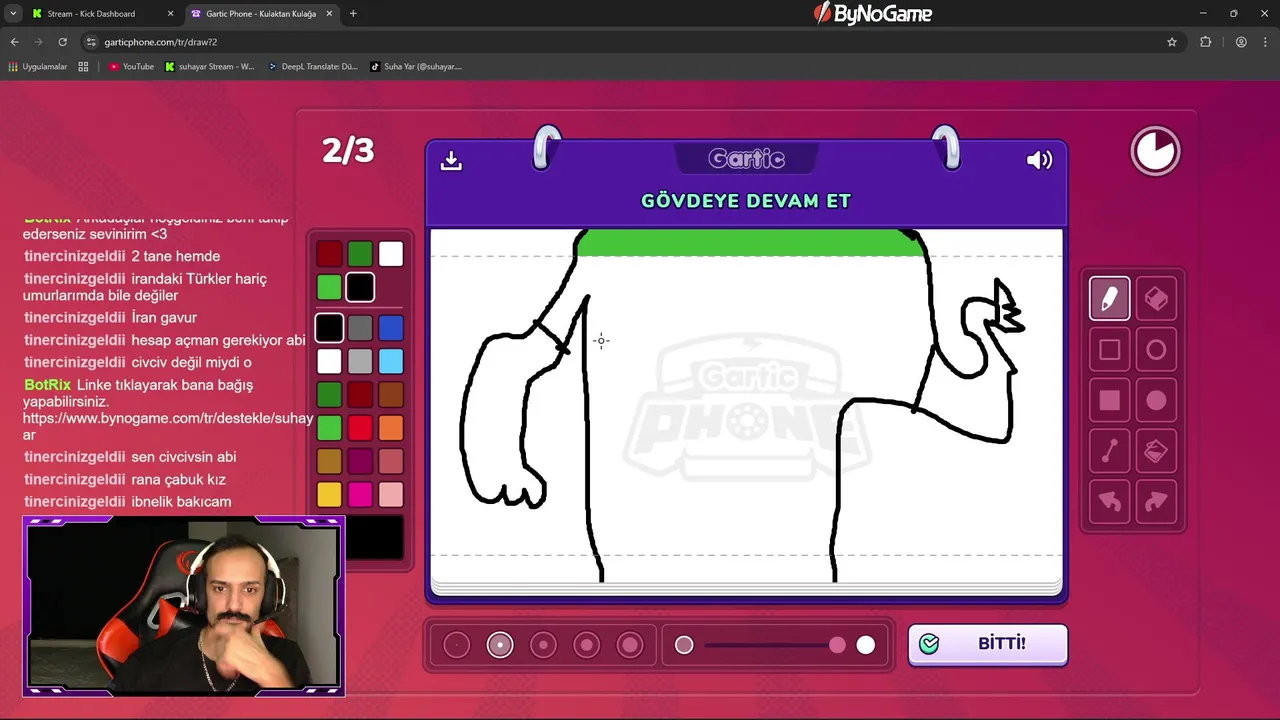Download the drawing with the save icon

click(x=451, y=160)
